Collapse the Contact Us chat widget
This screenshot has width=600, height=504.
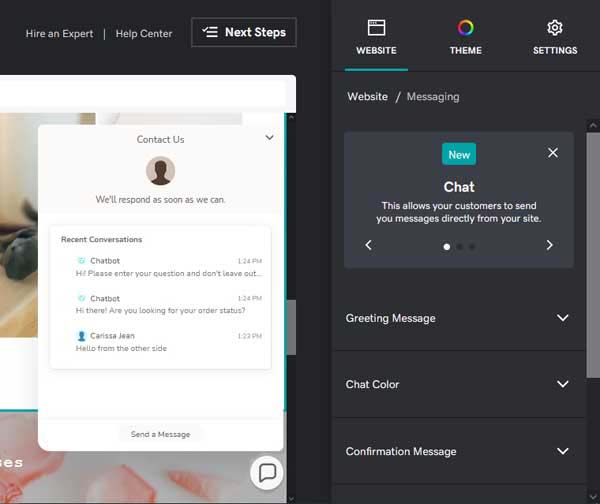coord(269,138)
